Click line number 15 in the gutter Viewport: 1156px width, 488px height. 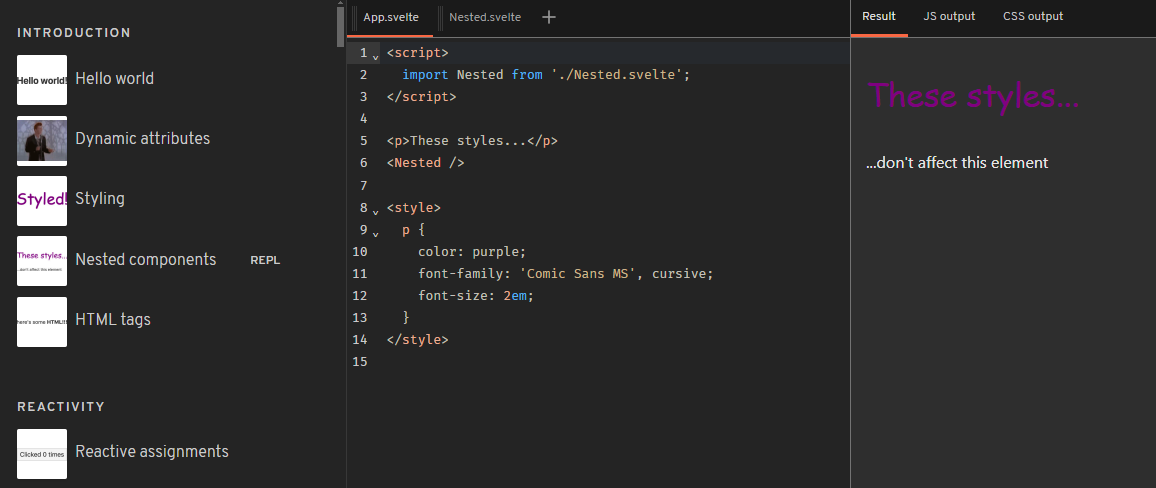click(360, 362)
